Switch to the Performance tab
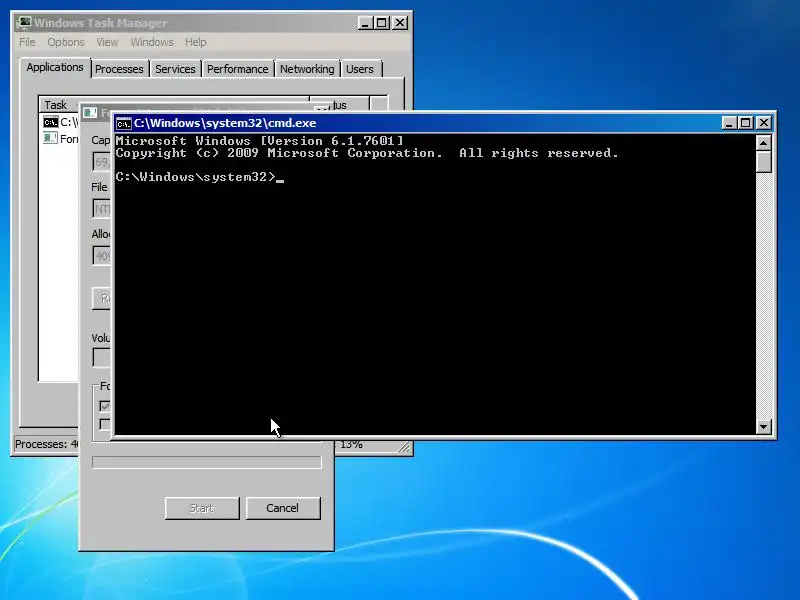The image size is (800, 600). tap(237, 69)
